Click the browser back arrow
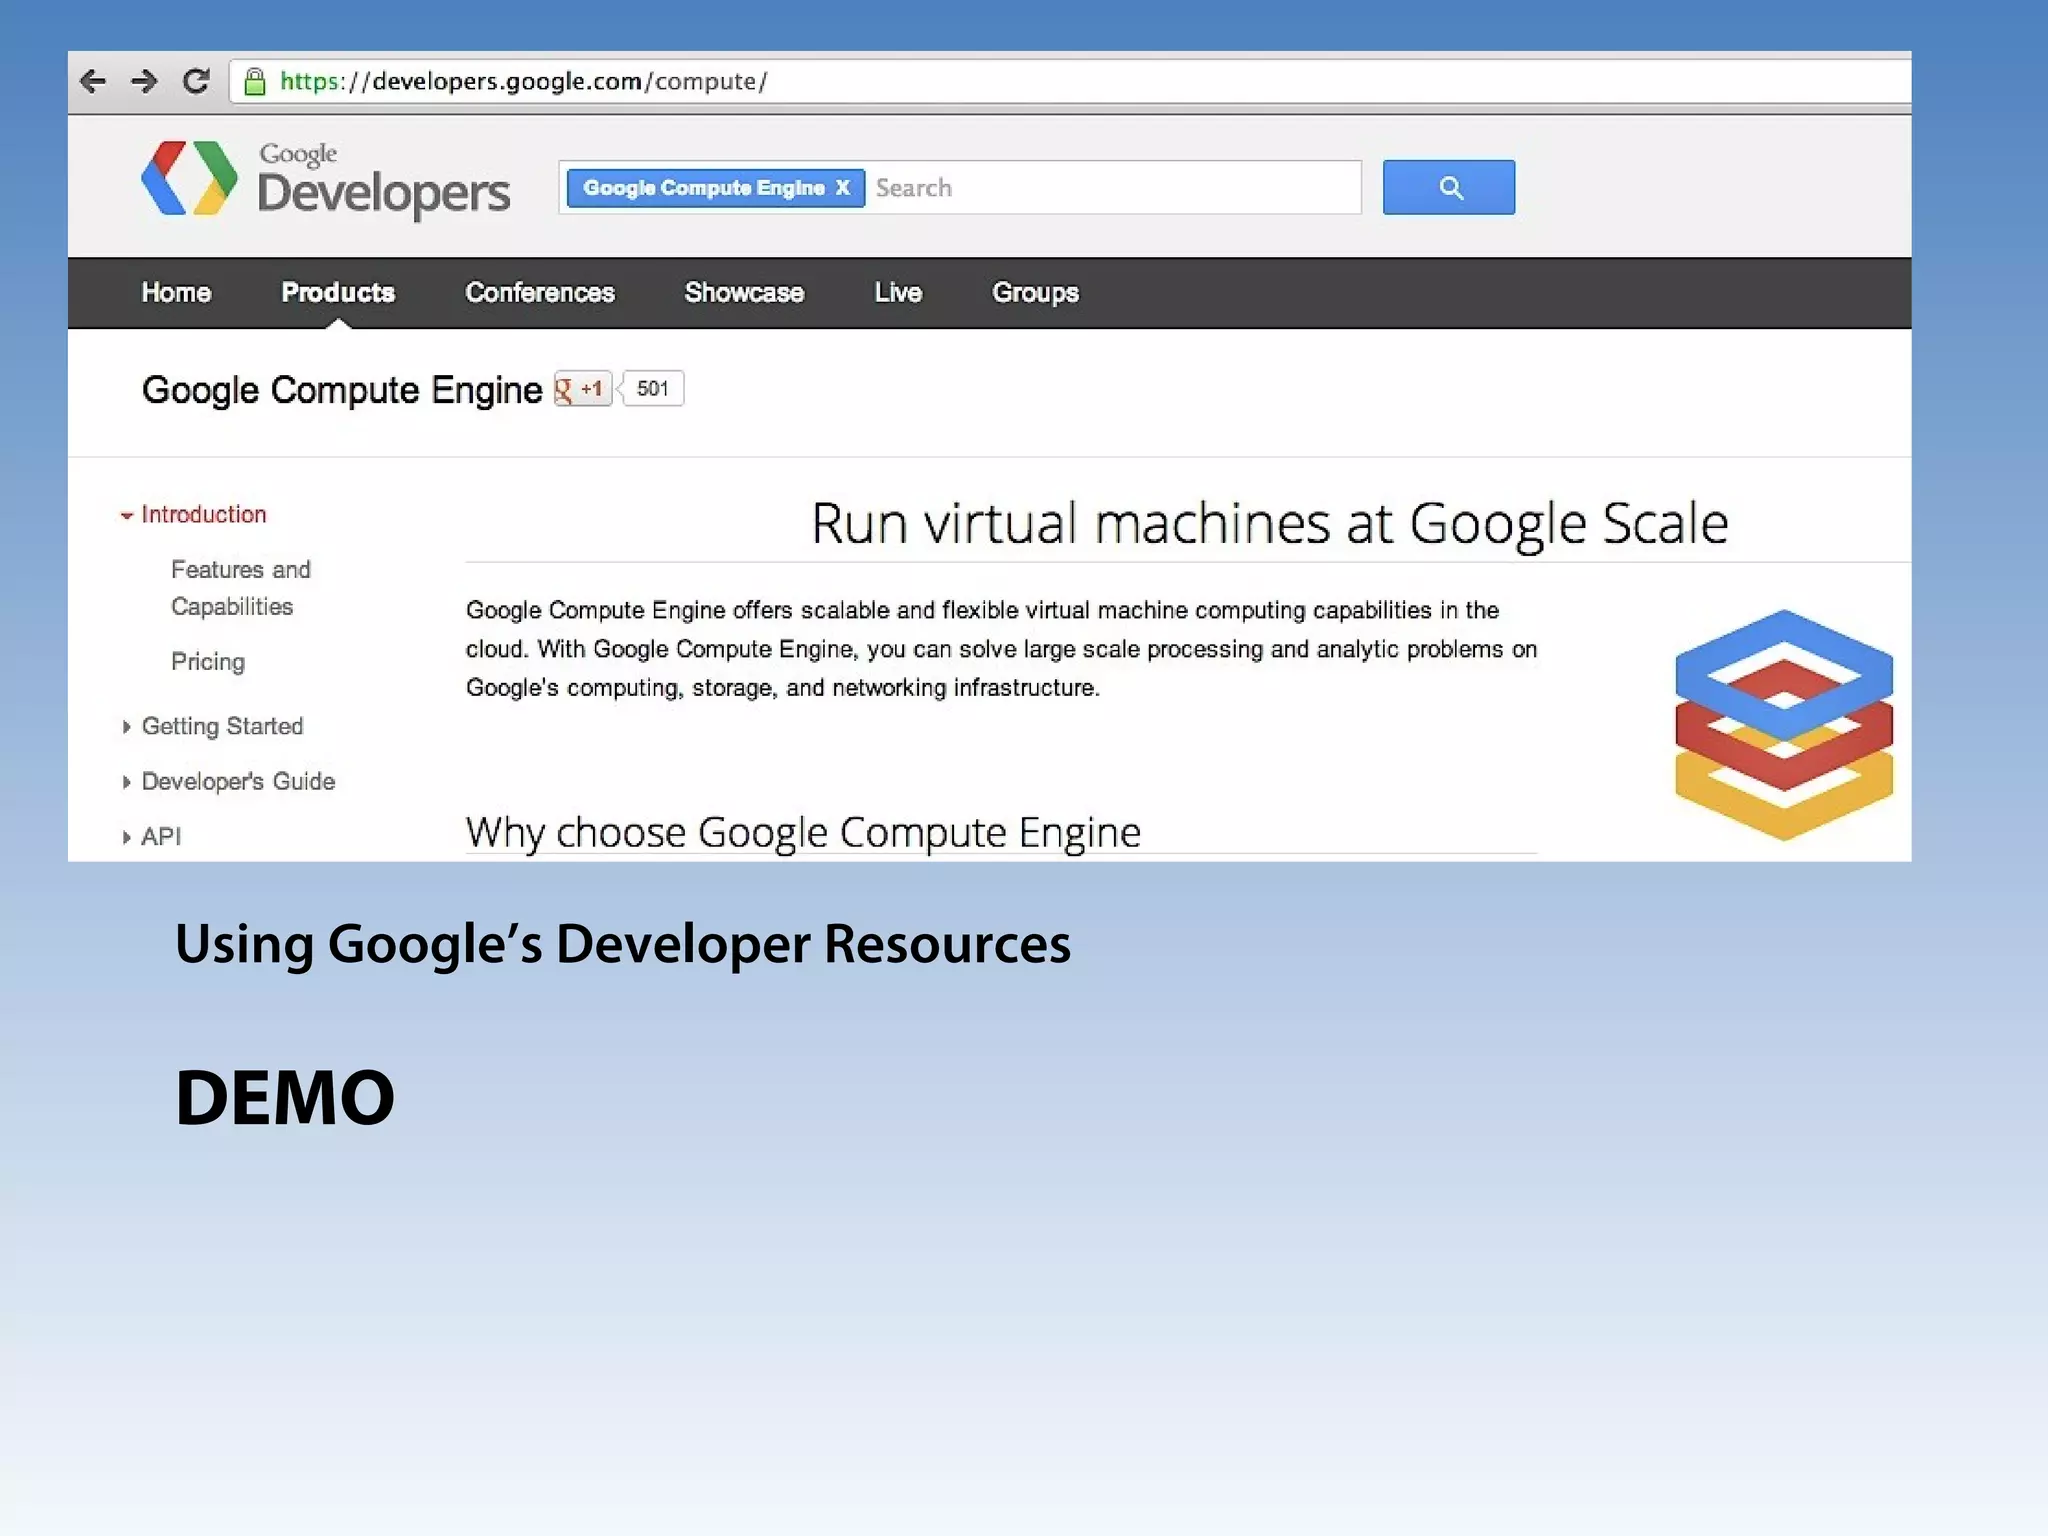 pos(92,81)
